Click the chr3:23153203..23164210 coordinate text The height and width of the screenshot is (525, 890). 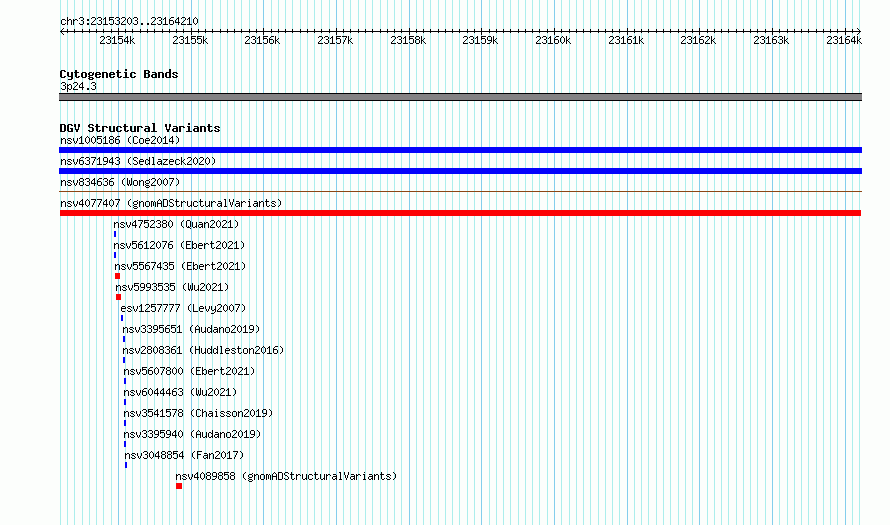[x=129, y=22]
